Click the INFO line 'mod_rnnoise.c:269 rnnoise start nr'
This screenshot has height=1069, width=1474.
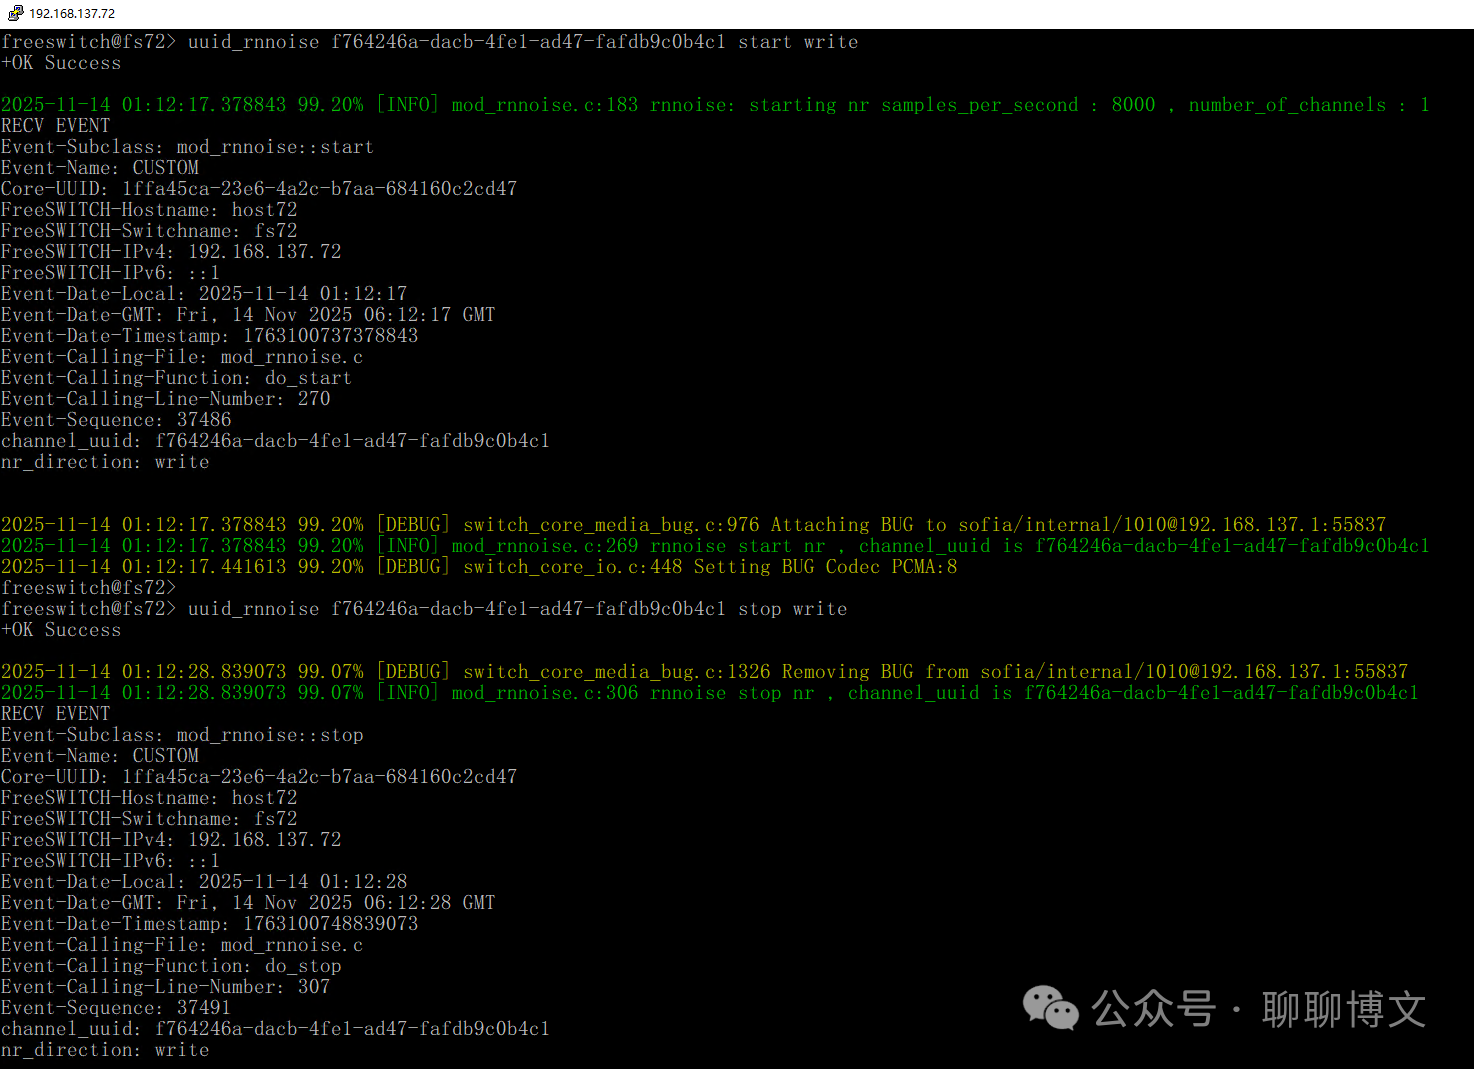tap(715, 546)
